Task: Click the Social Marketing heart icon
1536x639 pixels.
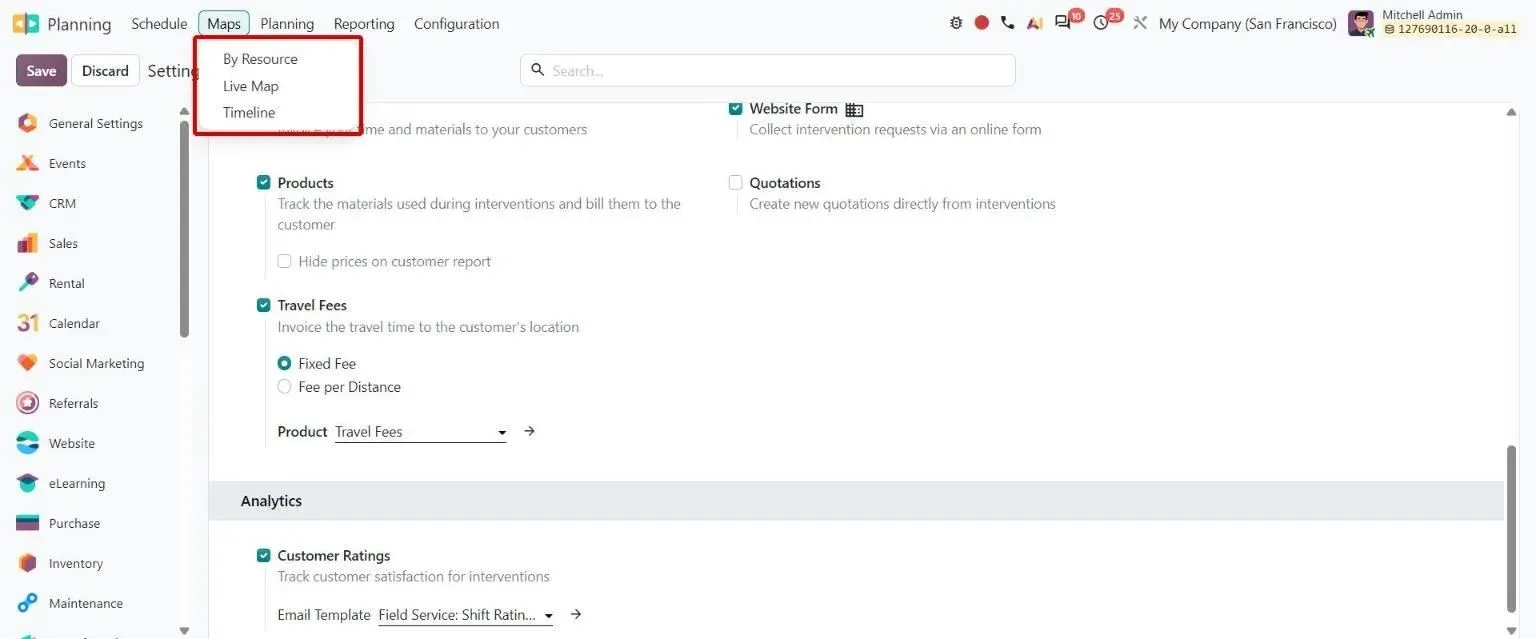Action: [x=28, y=364]
